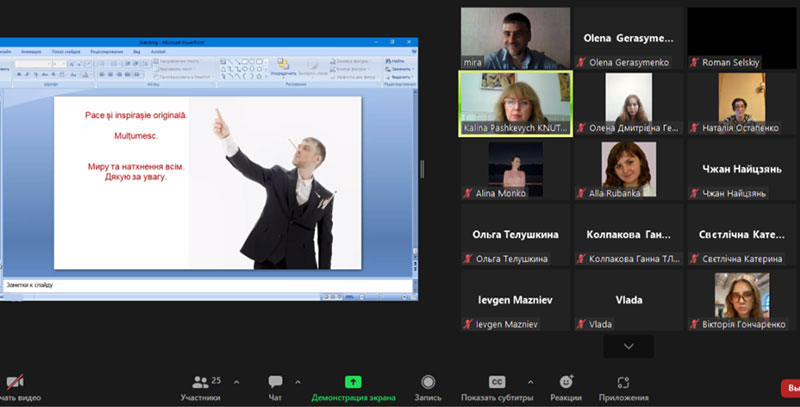Click Найти in the editing group
The width and height of the screenshot is (800, 407).
(x=395, y=62)
